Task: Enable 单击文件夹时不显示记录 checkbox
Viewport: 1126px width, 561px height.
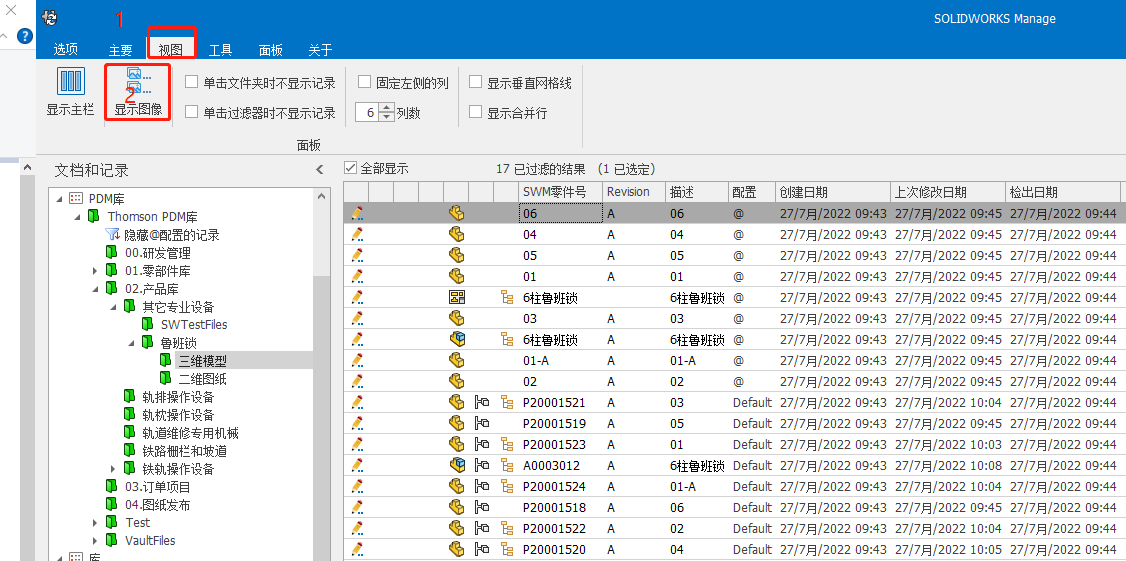Action: pos(192,83)
